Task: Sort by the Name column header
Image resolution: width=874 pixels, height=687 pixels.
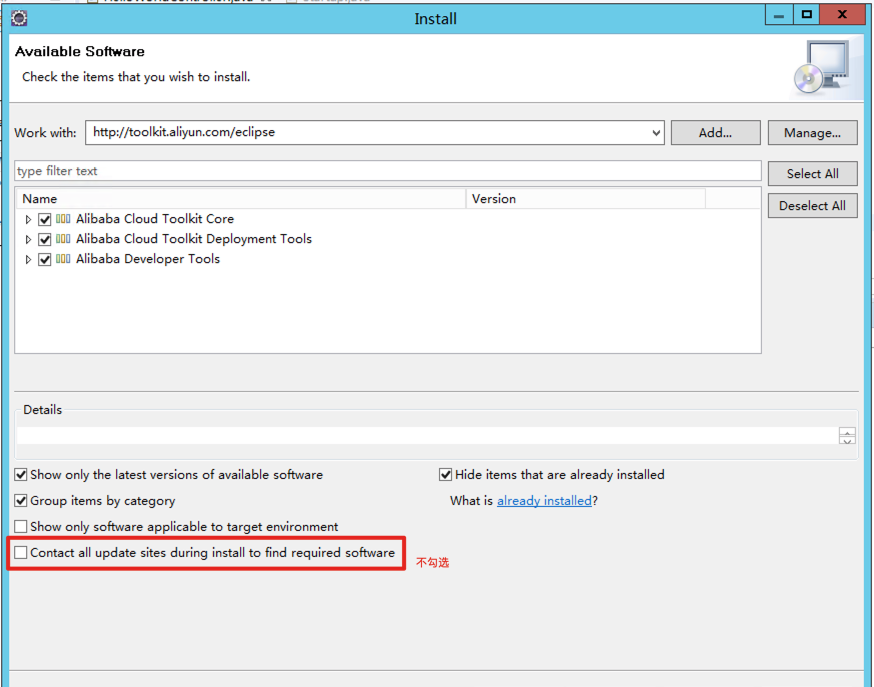Action: point(241,199)
